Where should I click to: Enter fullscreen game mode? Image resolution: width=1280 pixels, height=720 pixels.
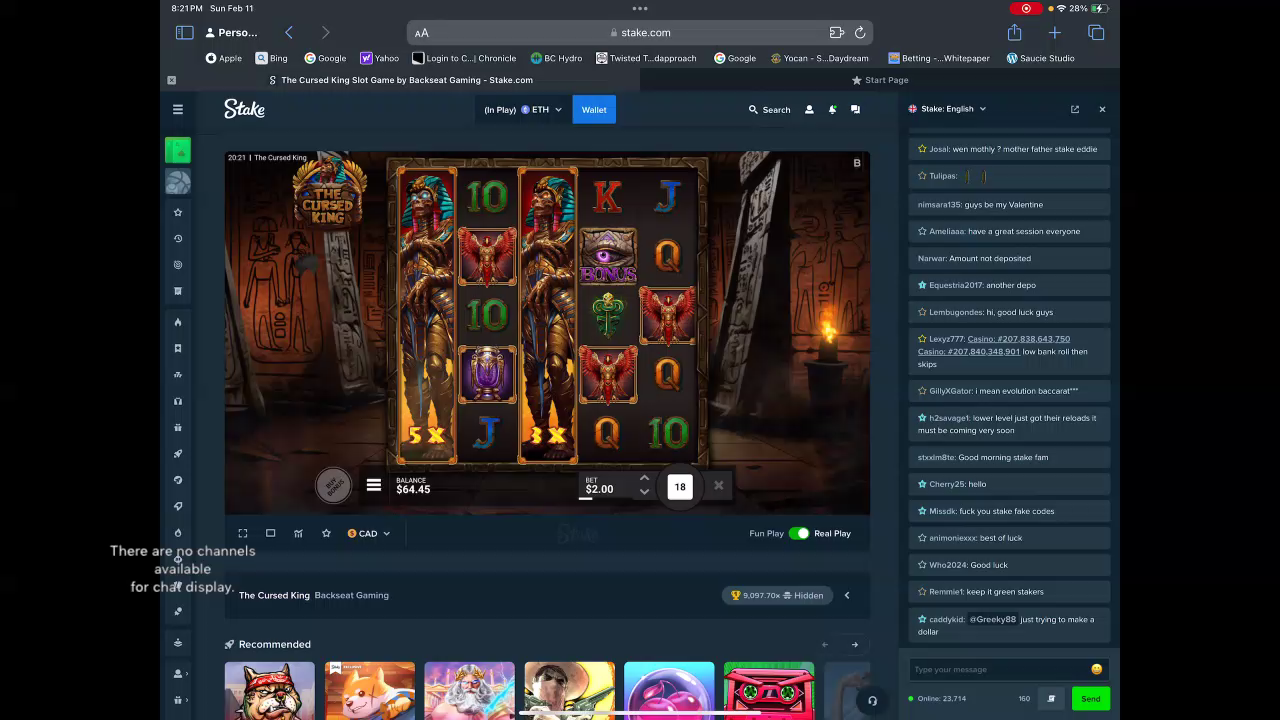(243, 533)
